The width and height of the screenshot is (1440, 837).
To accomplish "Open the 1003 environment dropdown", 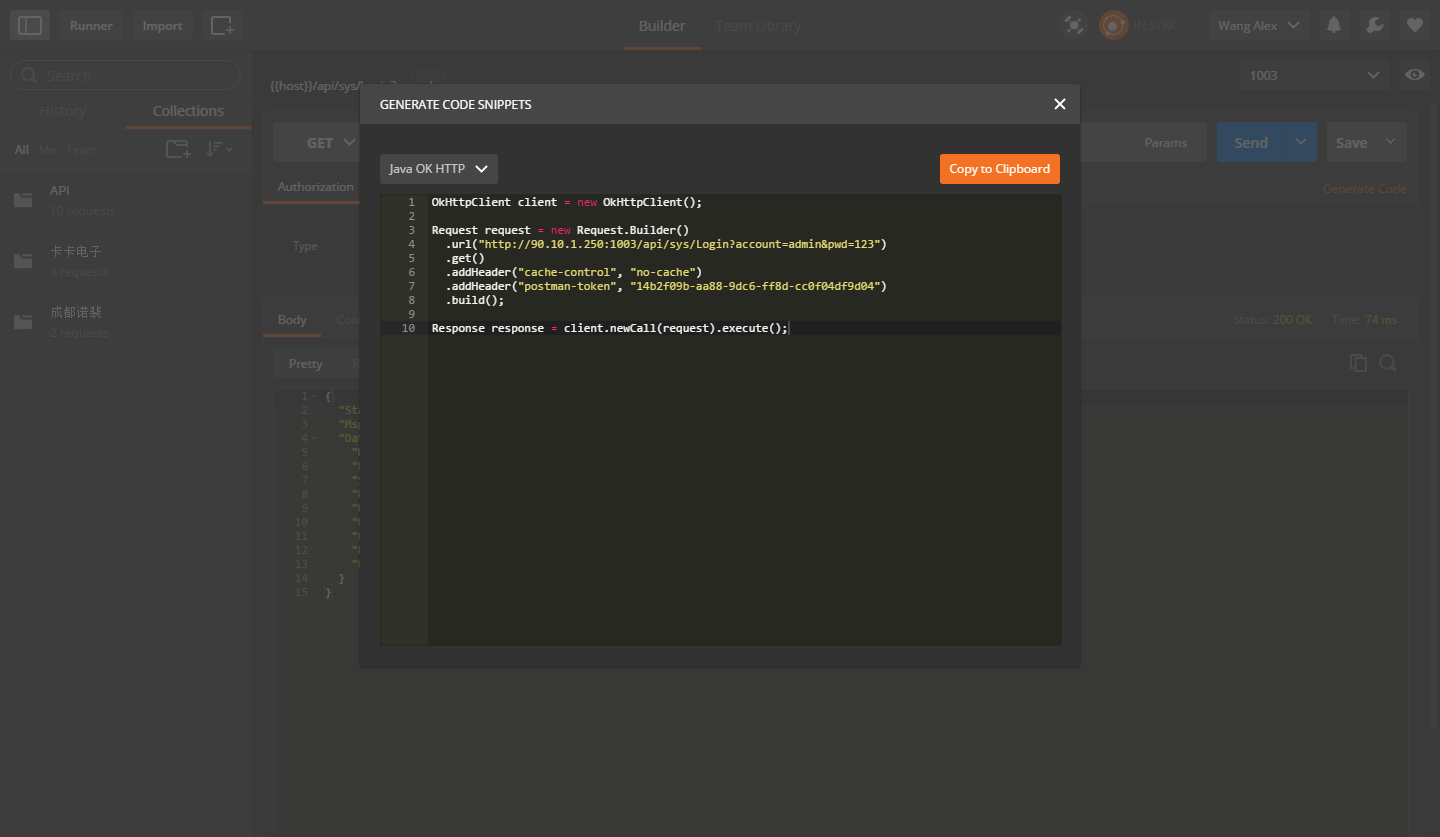I will click(1313, 75).
